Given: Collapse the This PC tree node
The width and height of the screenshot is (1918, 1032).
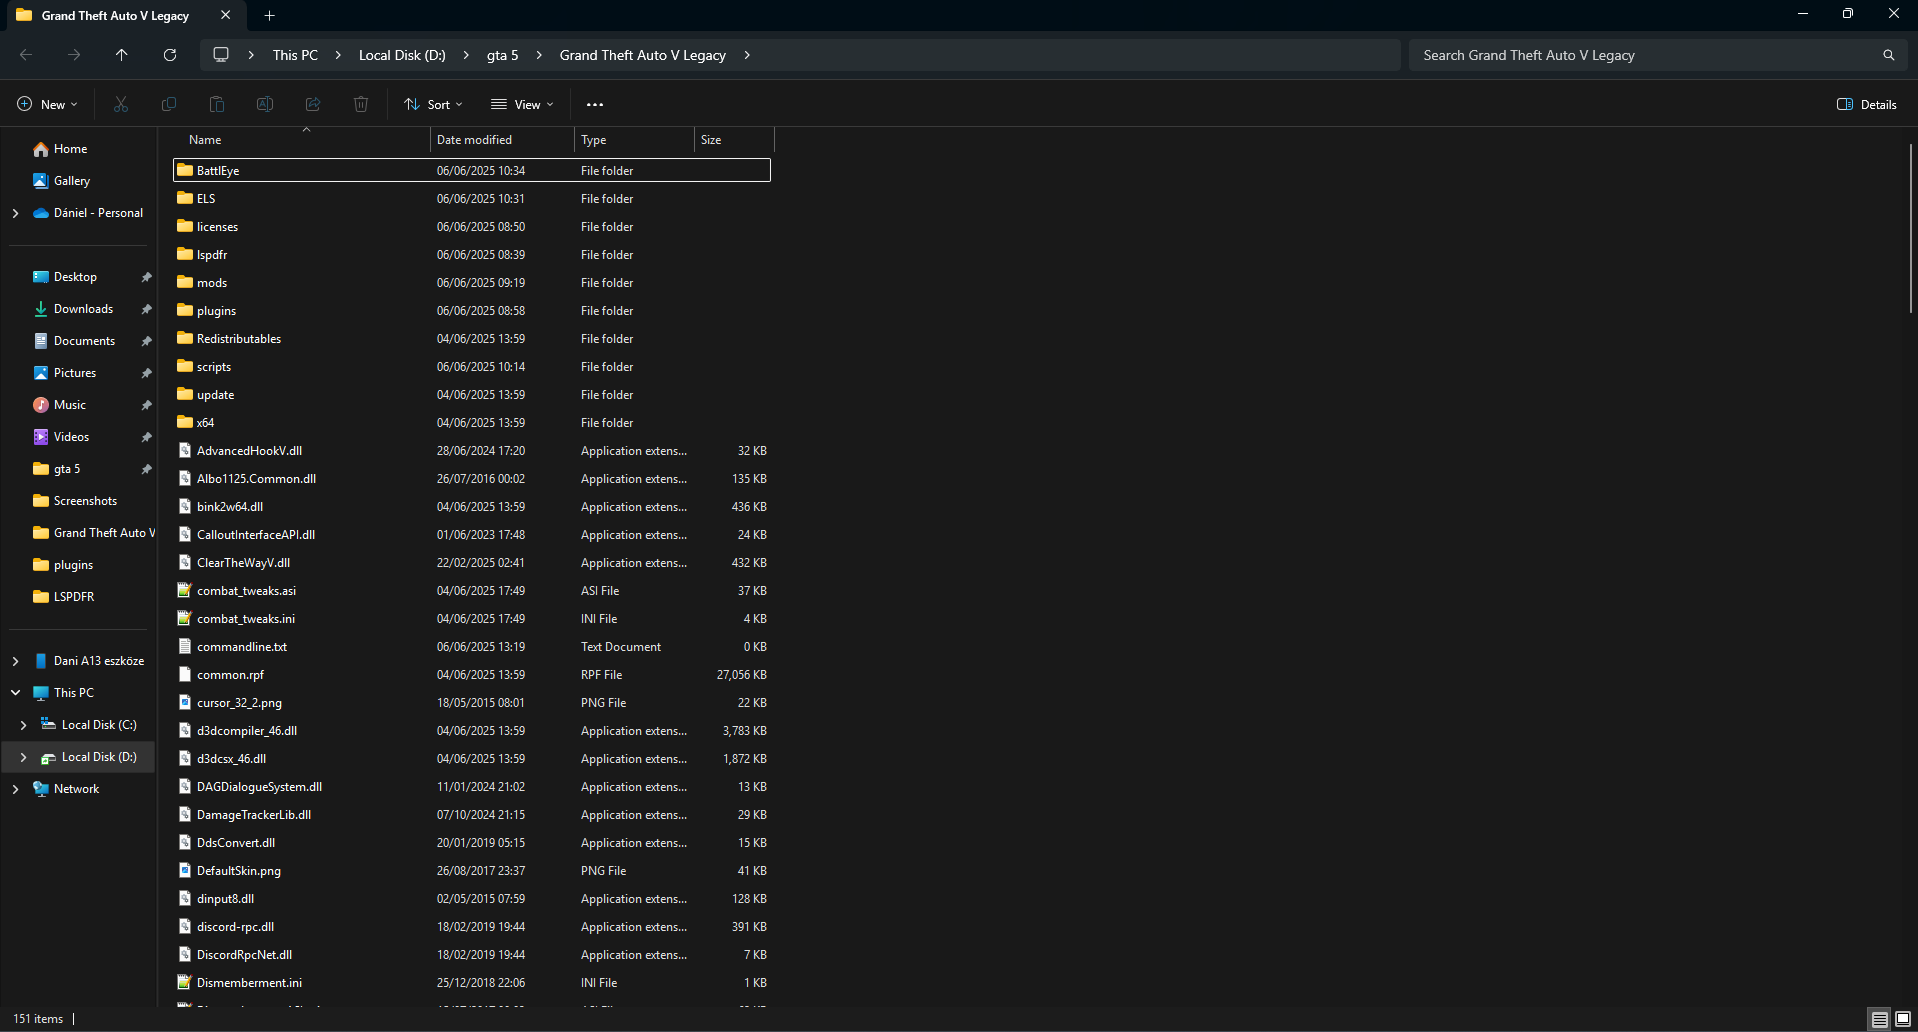Looking at the screenshot, I should point(15,693).
